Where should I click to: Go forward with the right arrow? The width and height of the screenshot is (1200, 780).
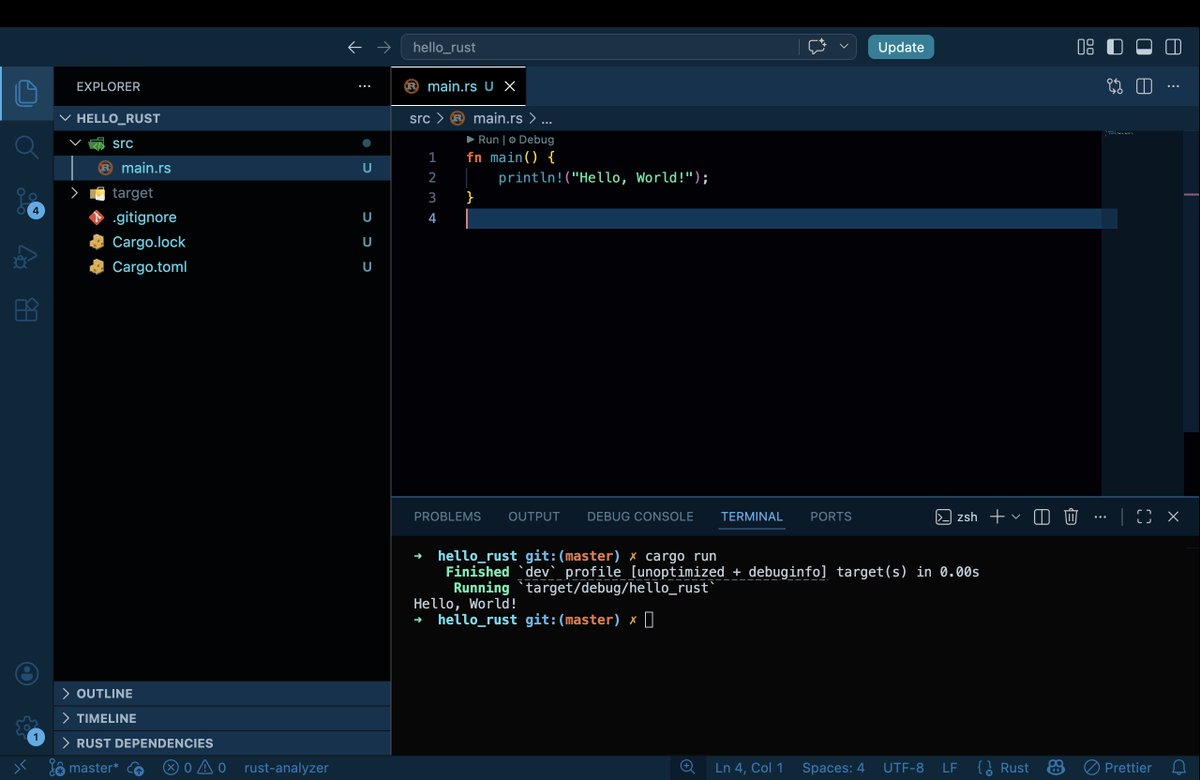coord(384,47)
